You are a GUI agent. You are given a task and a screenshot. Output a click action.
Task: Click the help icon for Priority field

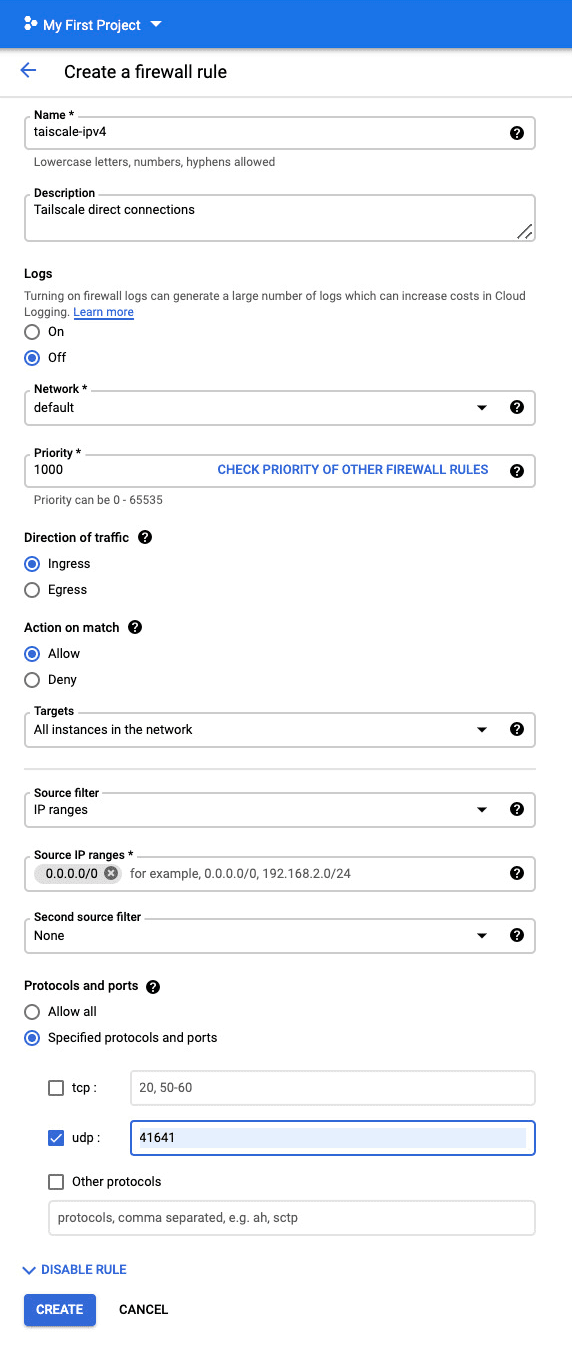517,471
